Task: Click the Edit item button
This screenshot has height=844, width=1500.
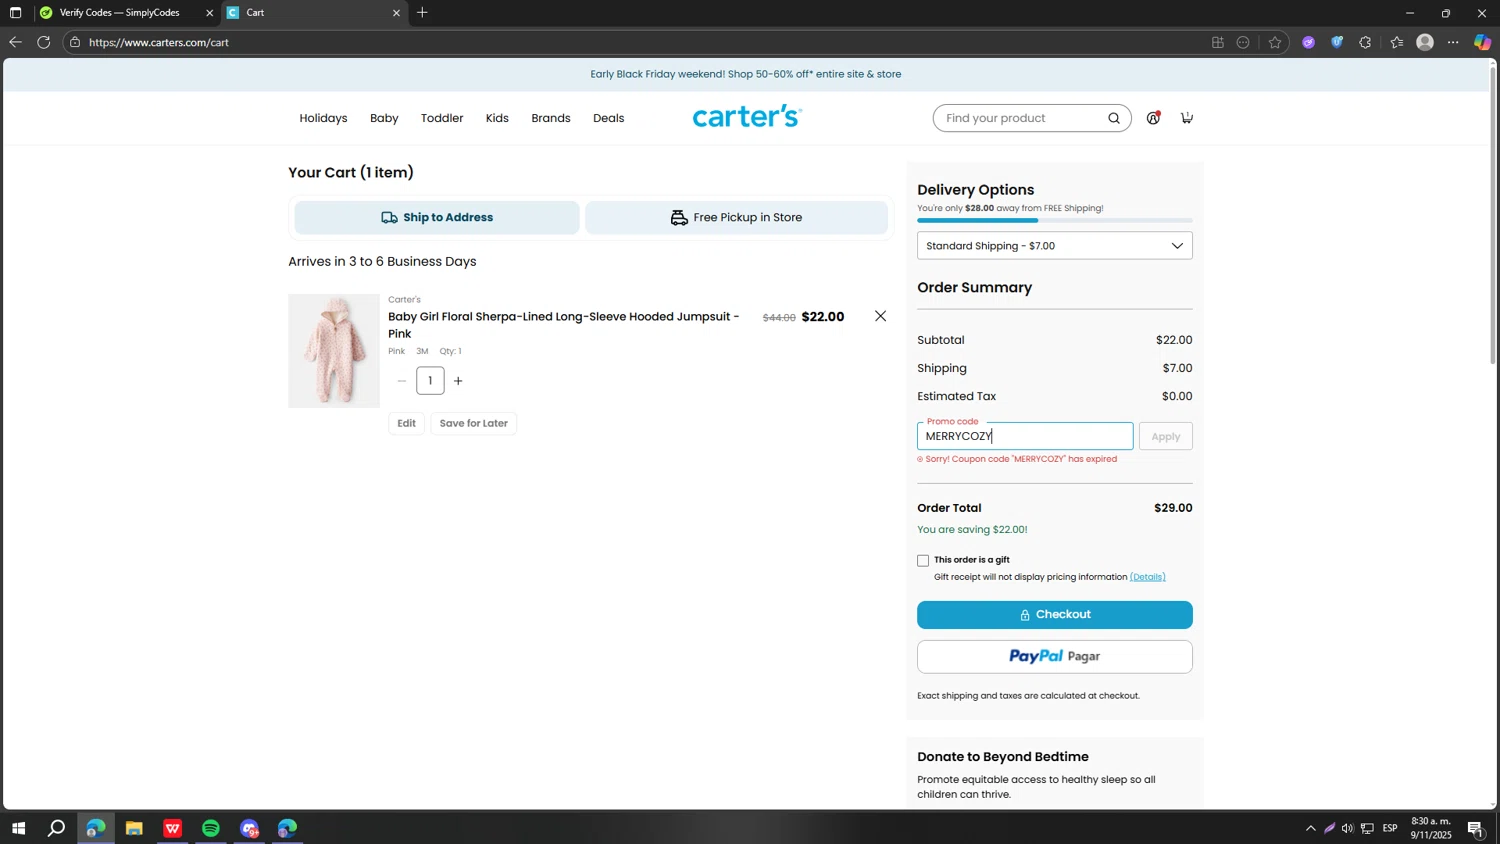Action: (406, 423)
